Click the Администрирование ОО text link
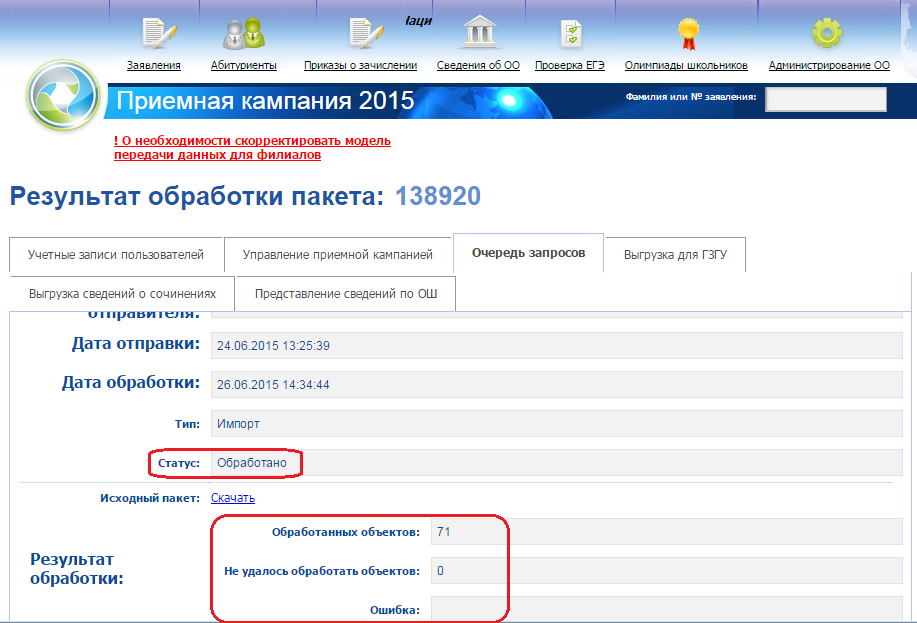917x623 pixels. click(x=828, y=66)
